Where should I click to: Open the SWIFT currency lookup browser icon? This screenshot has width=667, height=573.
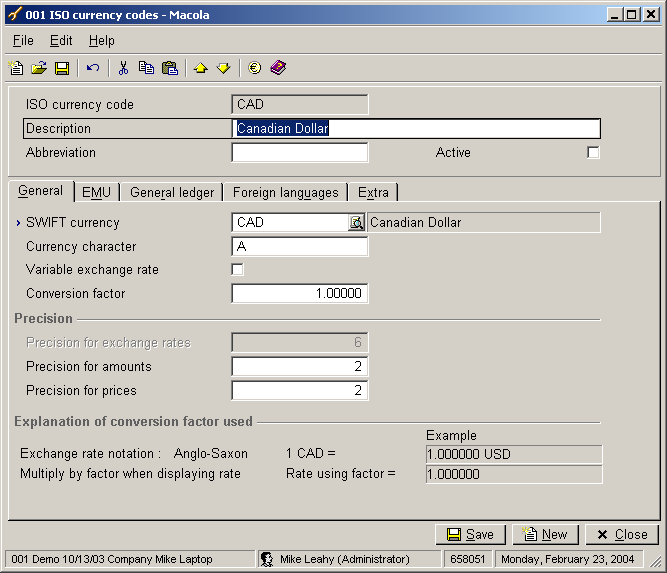[356, 222]
